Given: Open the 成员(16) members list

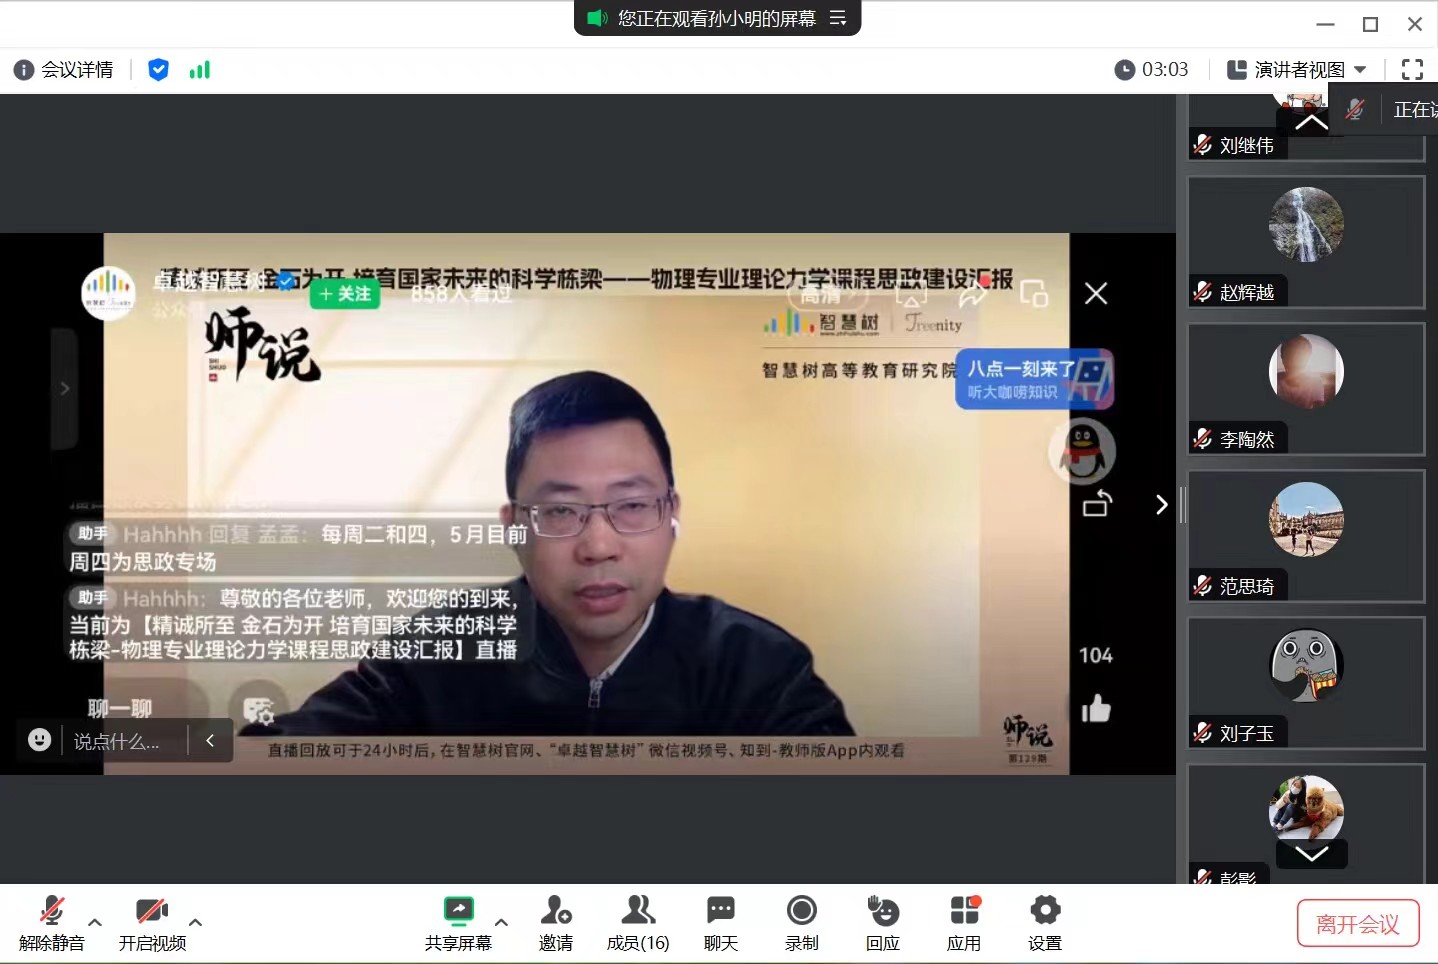Looking at the screenshot, I should (637, 911).
